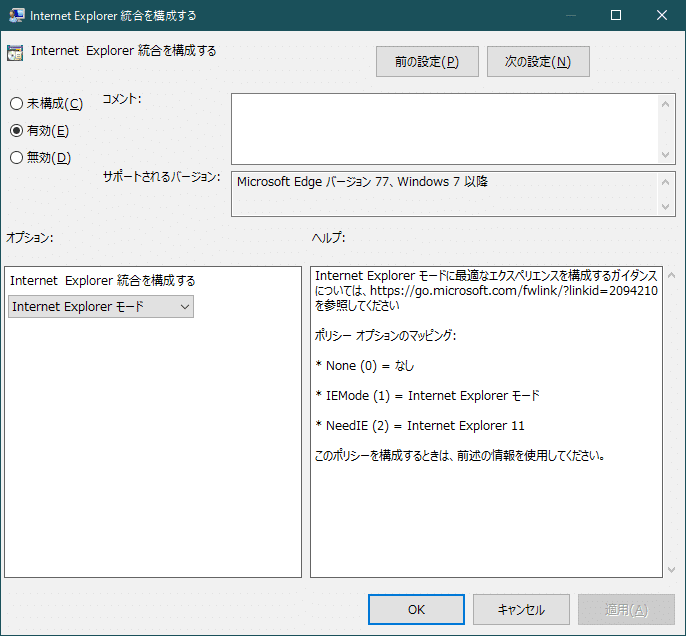Click the 前の設定(P) button
The image size is (686, 636).
pos(427,62)
